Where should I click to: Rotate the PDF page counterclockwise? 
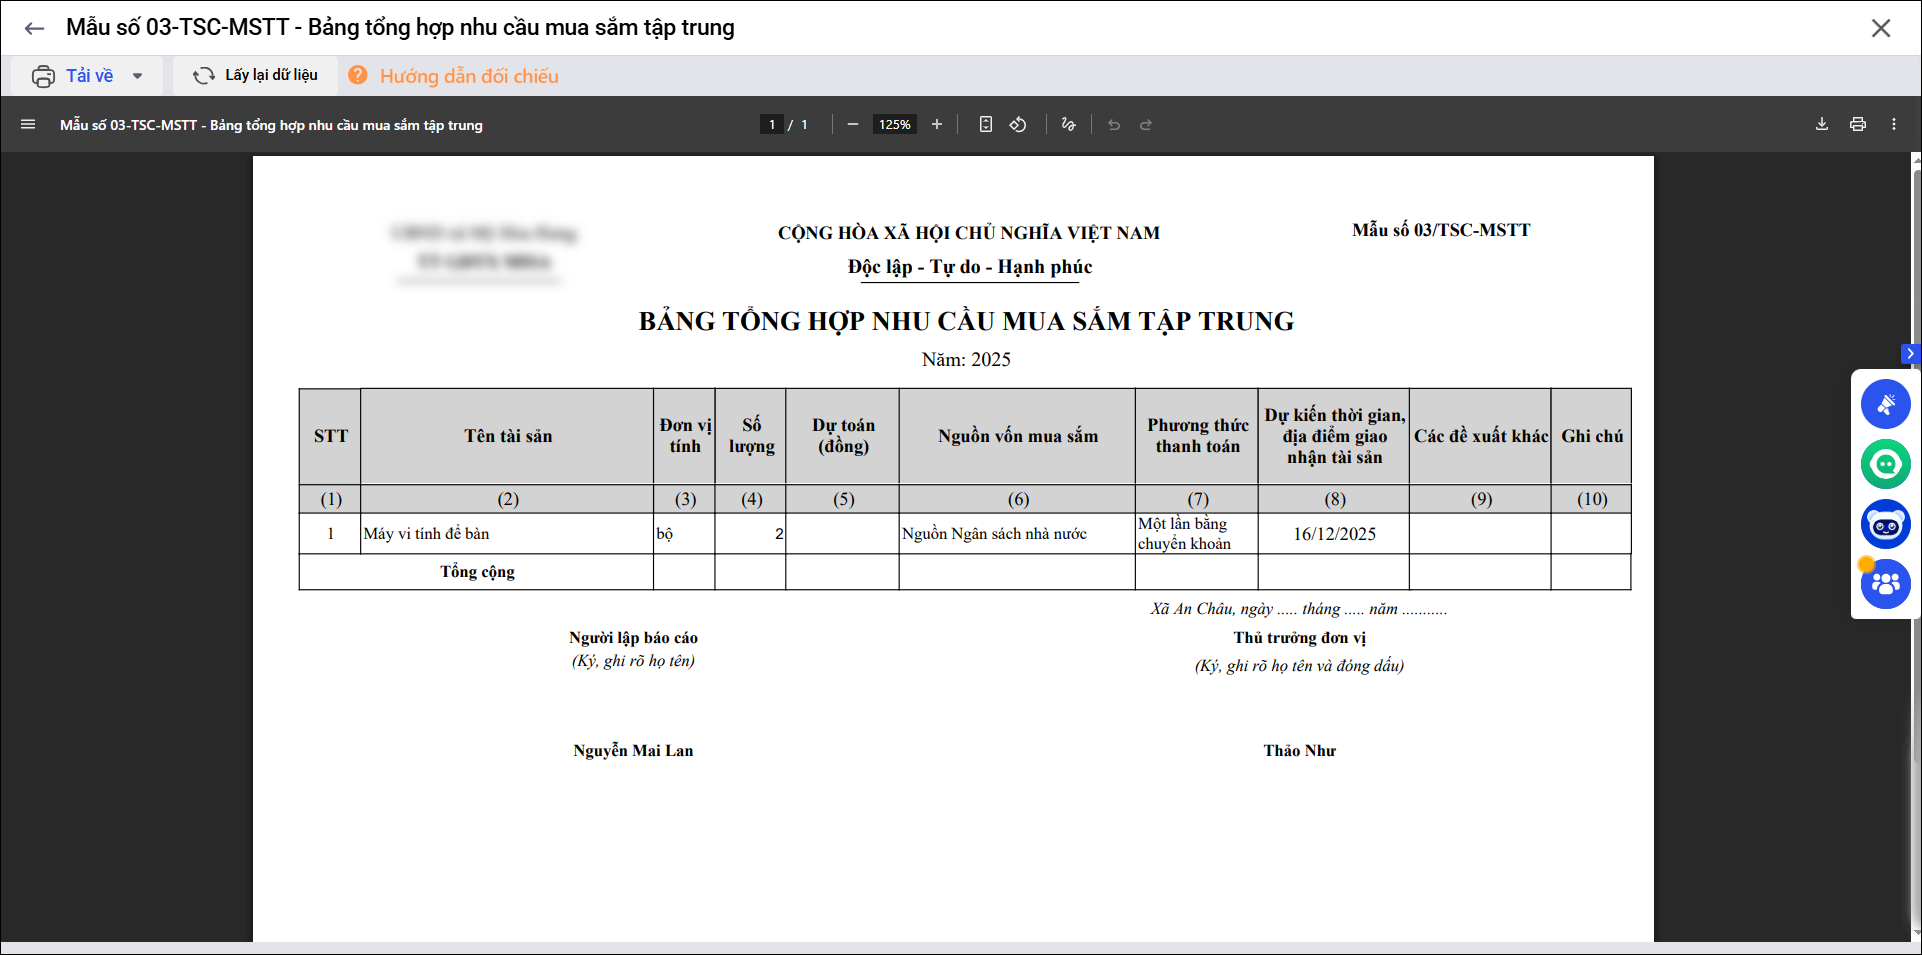[1018, 125]
